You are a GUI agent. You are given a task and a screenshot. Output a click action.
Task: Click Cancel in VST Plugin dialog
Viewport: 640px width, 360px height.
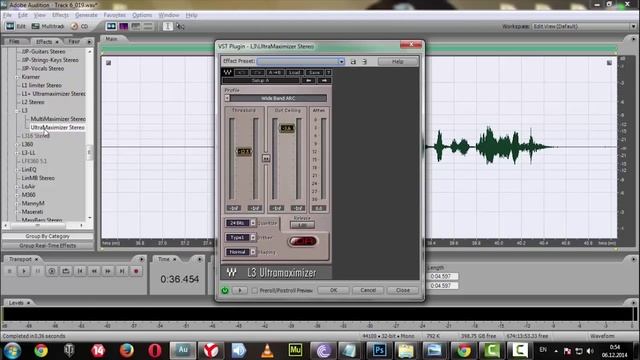(x=368, y=290)
